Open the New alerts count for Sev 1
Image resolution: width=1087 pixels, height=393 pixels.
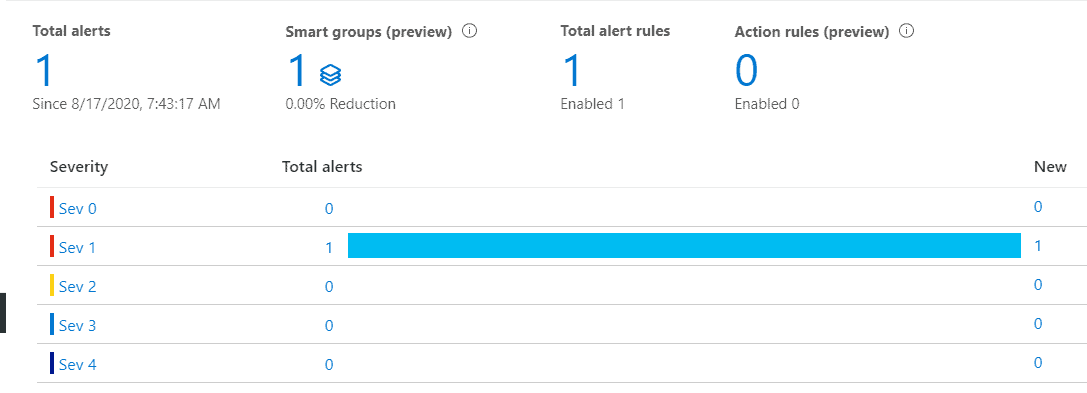coord(1038,245)
